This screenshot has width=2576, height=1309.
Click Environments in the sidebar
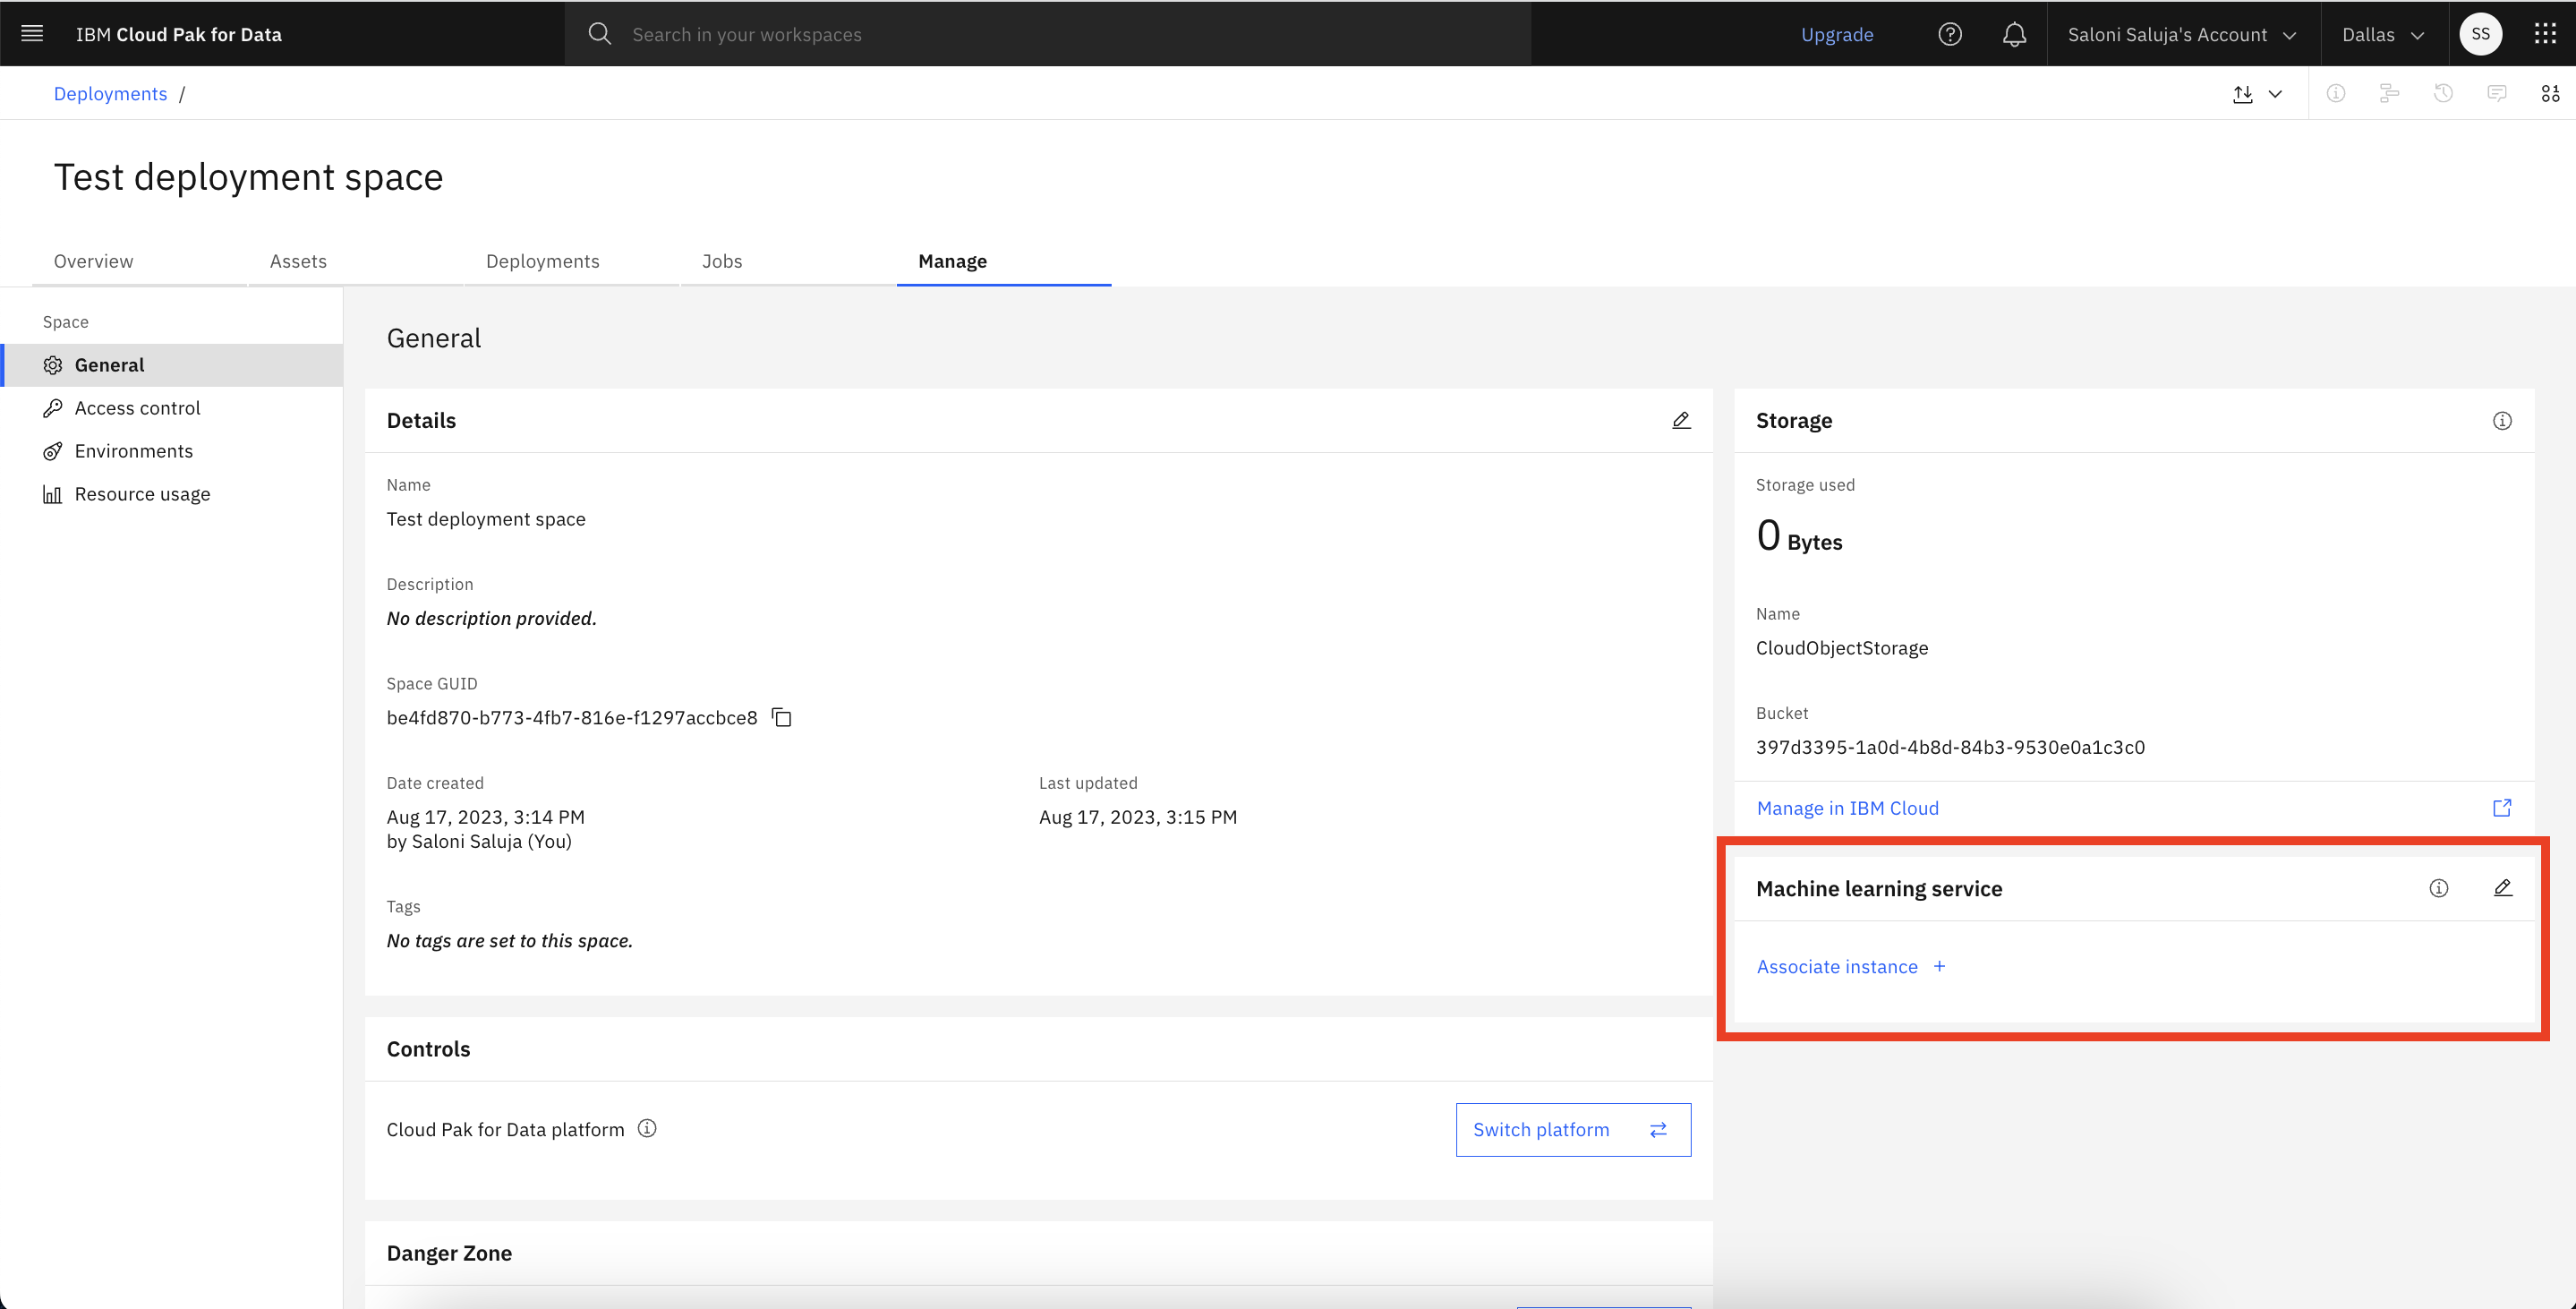click(133, 449)
